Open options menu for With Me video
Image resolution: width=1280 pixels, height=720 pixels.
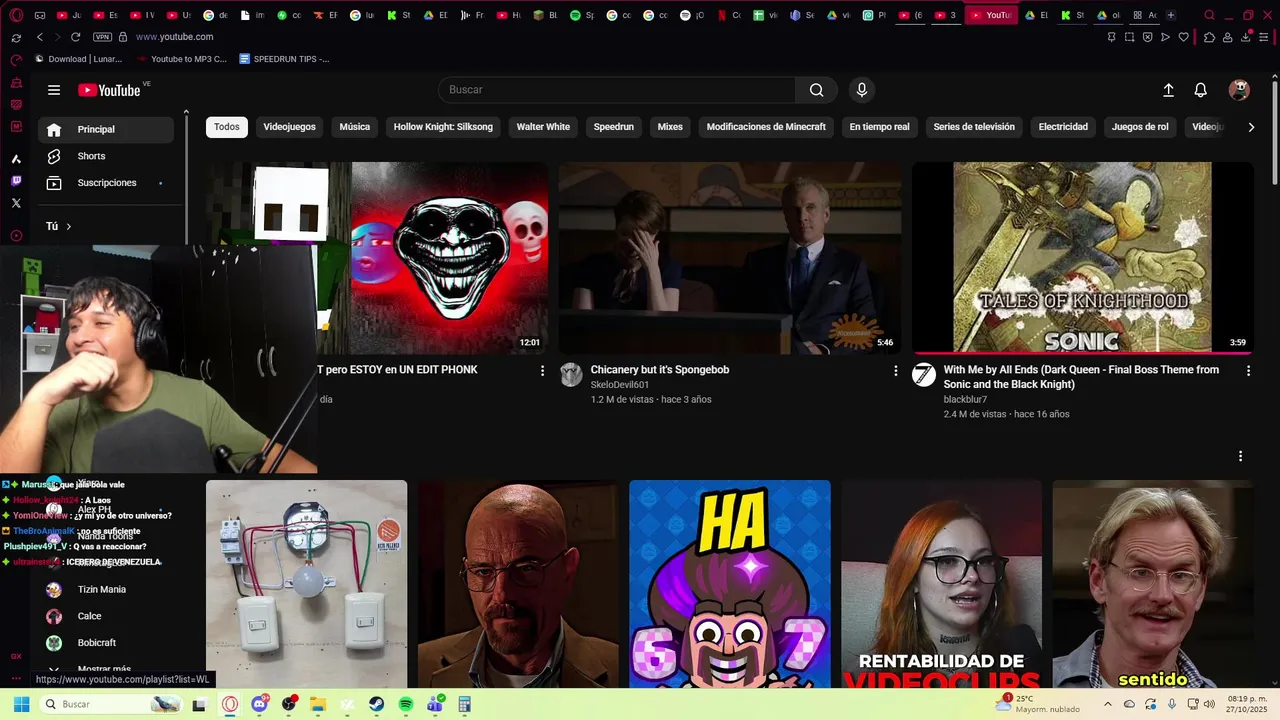[x=1248, y=371]
